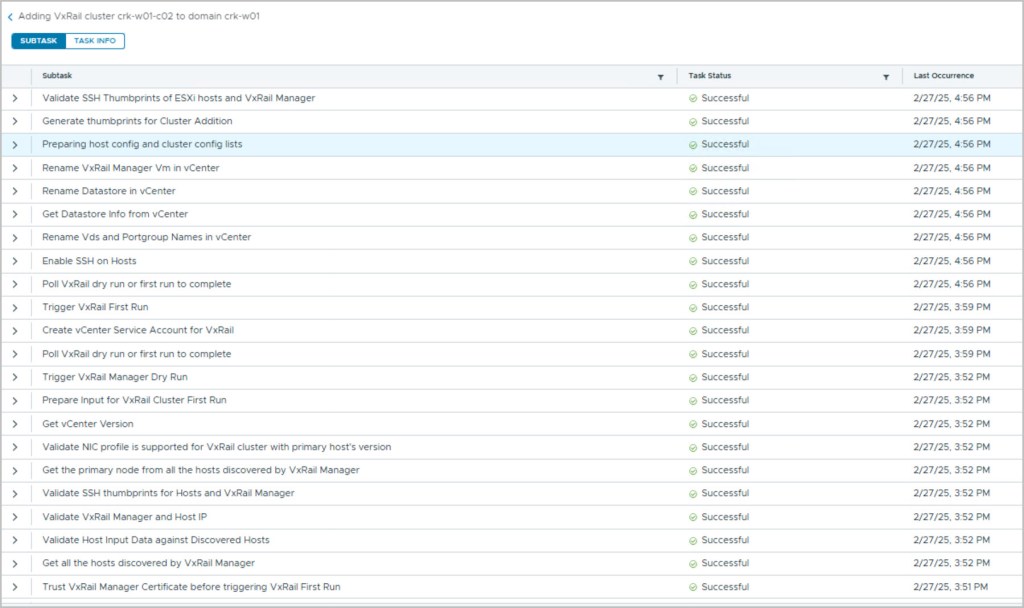The width and height of the screenshot is (1024, 608).
Task: Expand Create vCenter Service Account for VxRail
Action: (x=15, y=330)
